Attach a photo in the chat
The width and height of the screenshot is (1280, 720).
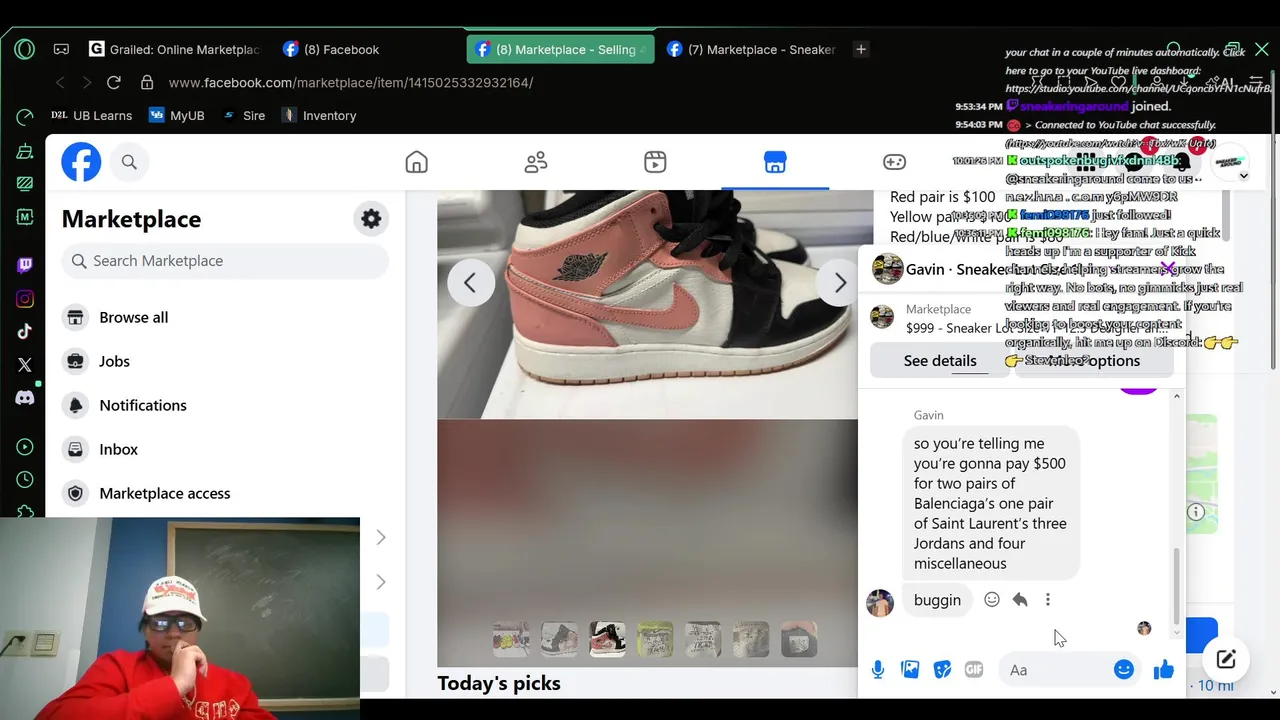click(910, 670)
